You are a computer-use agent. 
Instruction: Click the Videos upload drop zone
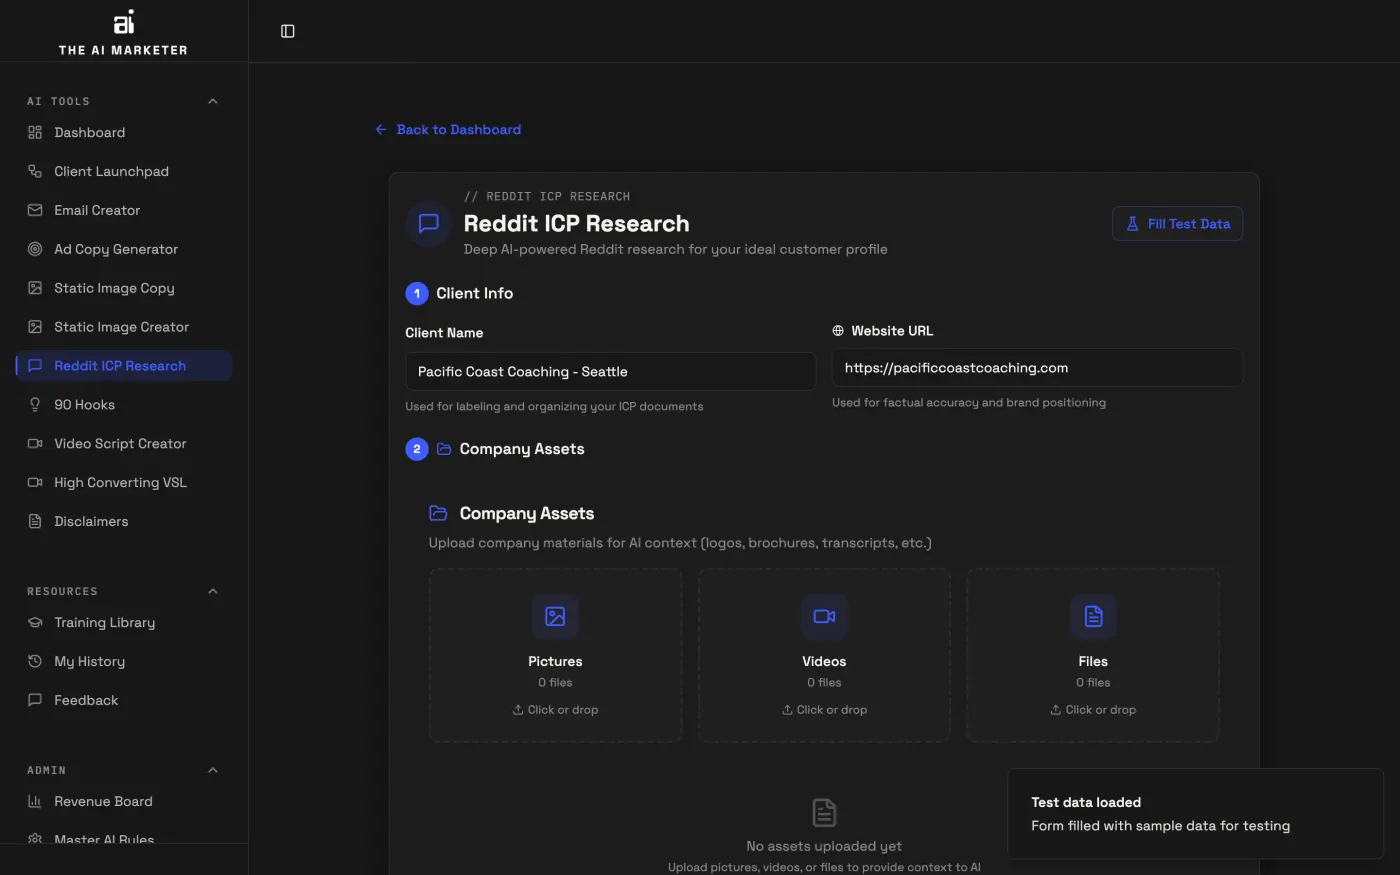coord(824,655)
